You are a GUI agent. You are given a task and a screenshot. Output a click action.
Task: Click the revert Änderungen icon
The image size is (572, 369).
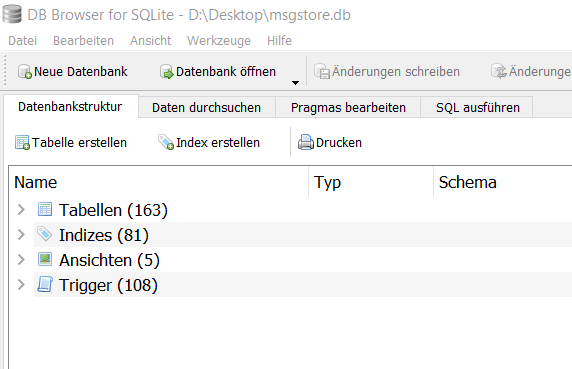point(499,71)
